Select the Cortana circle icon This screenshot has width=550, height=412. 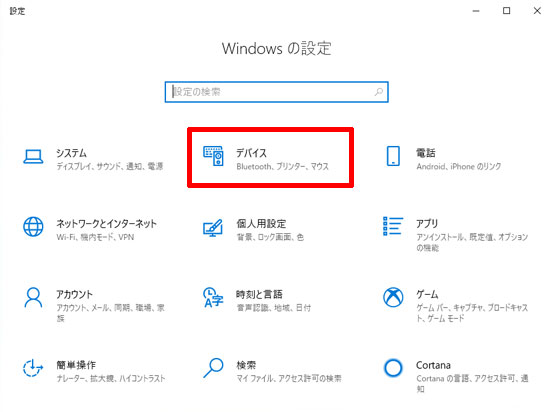tap(393, 368)
